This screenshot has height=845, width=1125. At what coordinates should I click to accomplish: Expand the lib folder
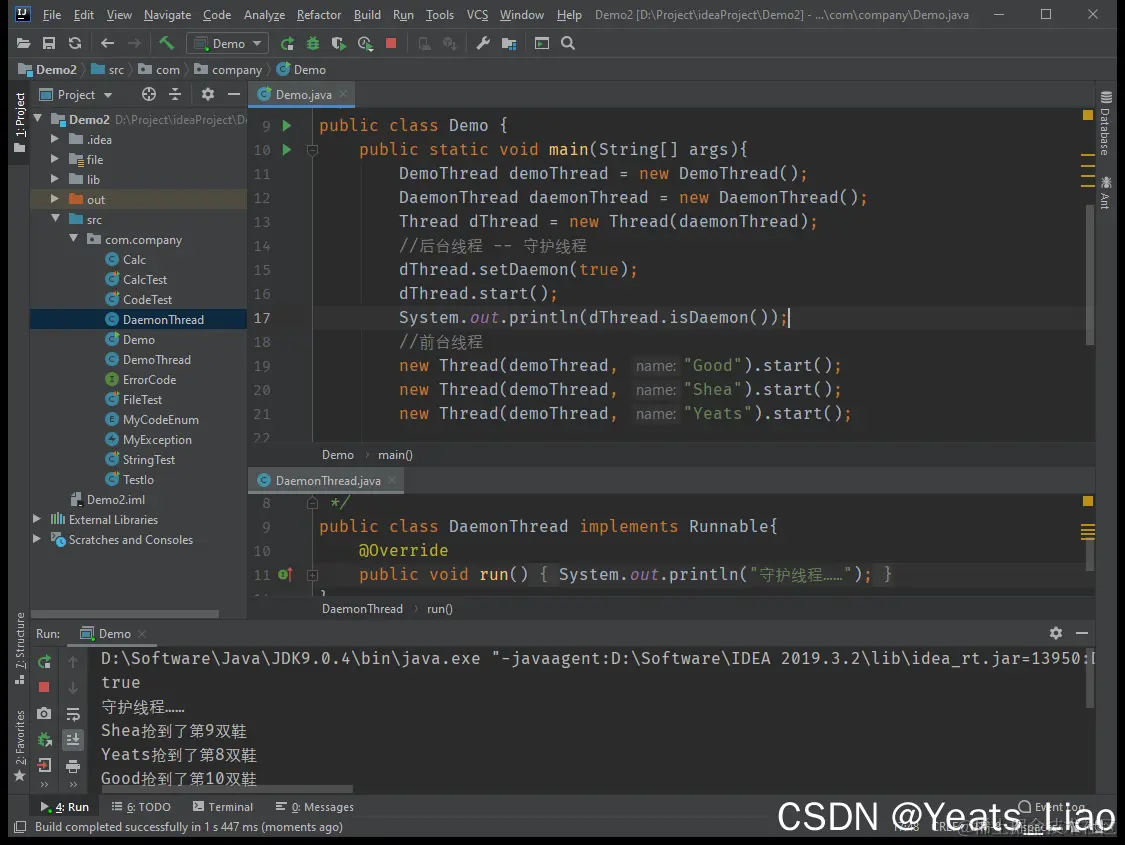pos(55,179)
